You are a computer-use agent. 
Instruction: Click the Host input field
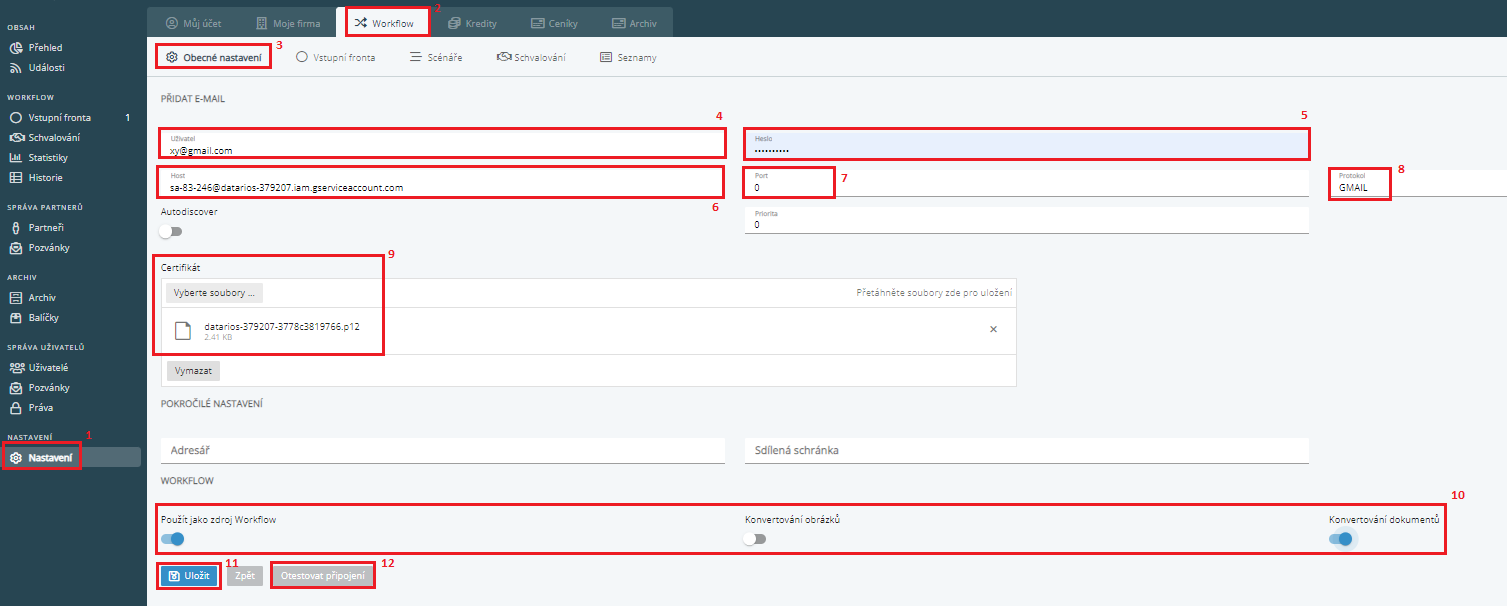(440, 187)
